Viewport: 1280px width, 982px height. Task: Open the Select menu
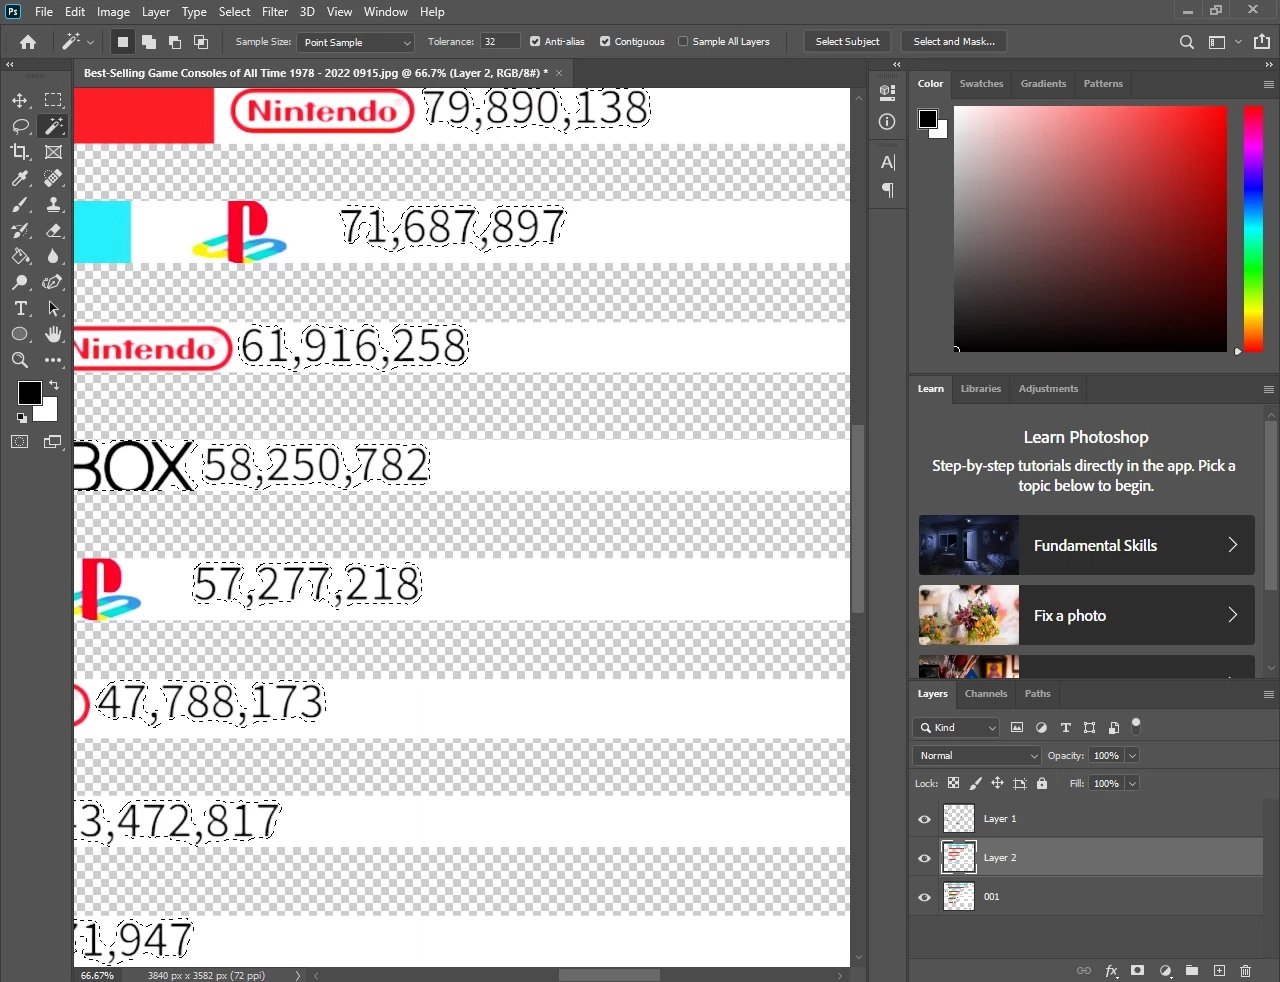[x=235, y=12]
